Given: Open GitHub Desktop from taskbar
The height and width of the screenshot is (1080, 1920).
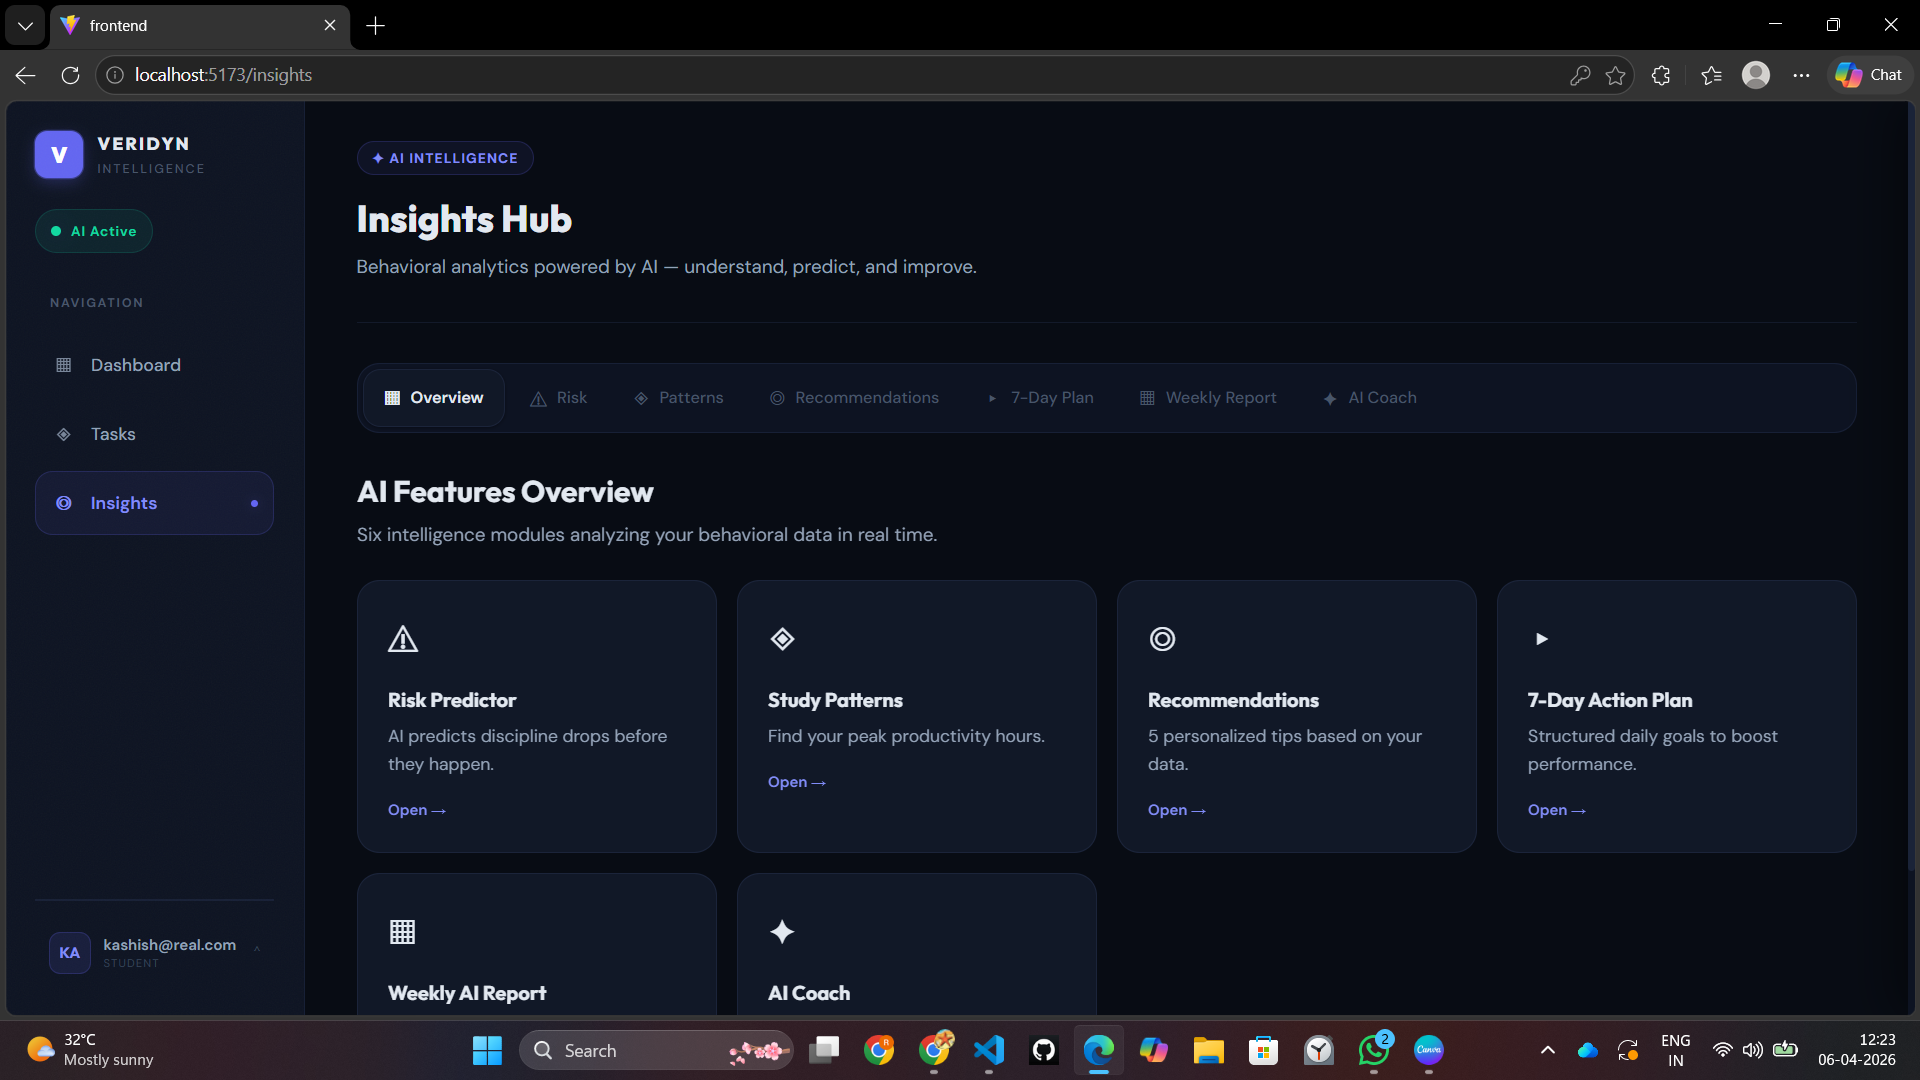Looking at the screenshot, I should pos(1044,1050).
